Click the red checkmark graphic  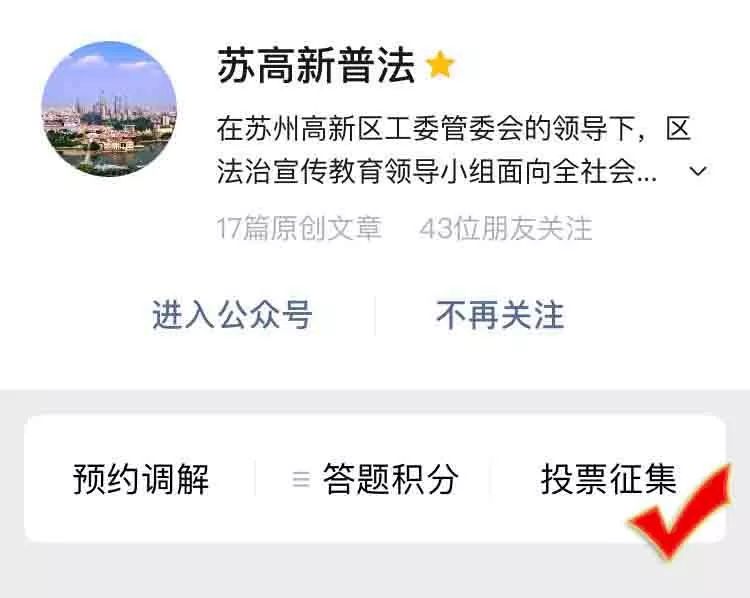click(679, 513)
